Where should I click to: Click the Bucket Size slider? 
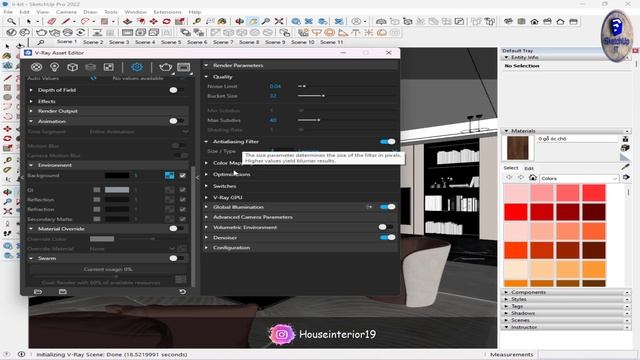(x=347, y=96)
